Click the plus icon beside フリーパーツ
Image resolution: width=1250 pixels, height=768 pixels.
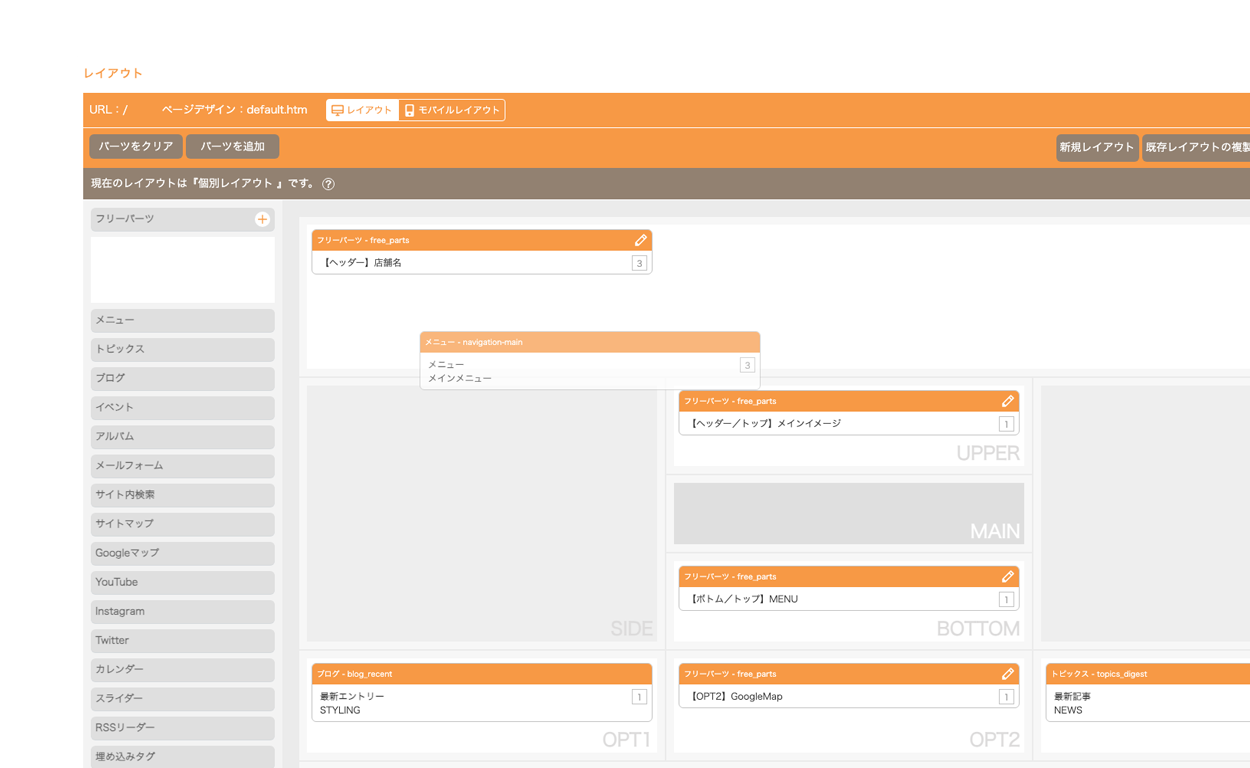pyautogui.click(x=262, y=219)
